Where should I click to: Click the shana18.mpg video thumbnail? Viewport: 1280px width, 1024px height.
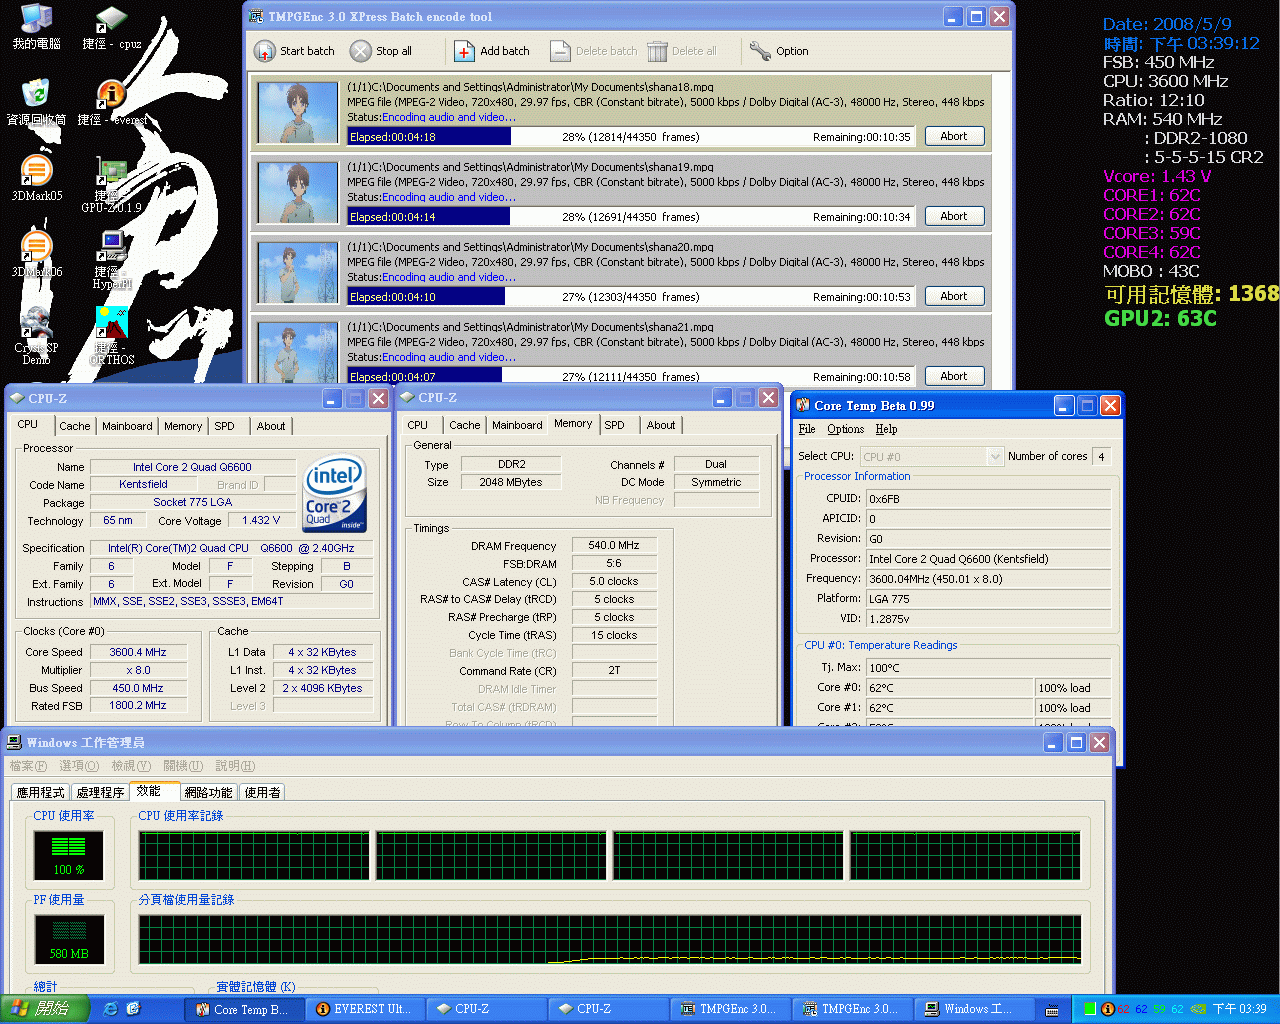[x=298, y=113]
